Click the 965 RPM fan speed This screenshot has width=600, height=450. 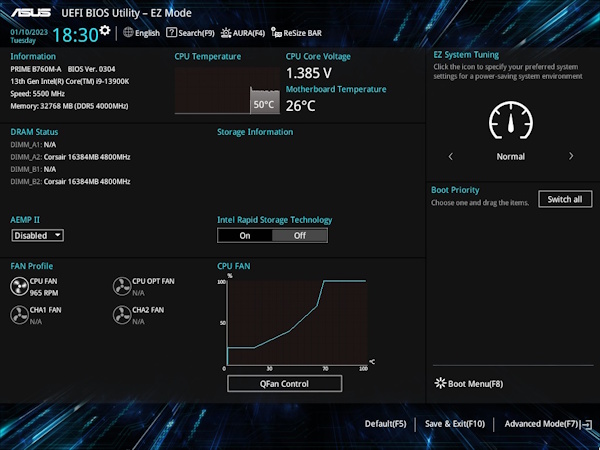[x=44, y=293]
